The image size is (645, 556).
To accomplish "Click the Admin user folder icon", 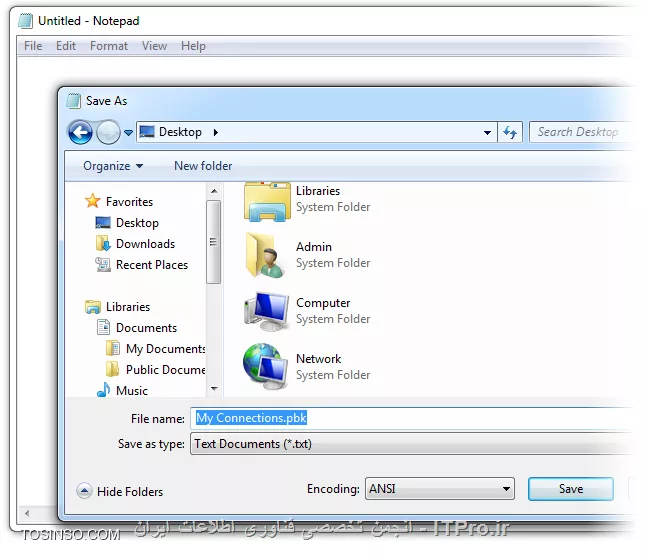I will coord(264,255).
